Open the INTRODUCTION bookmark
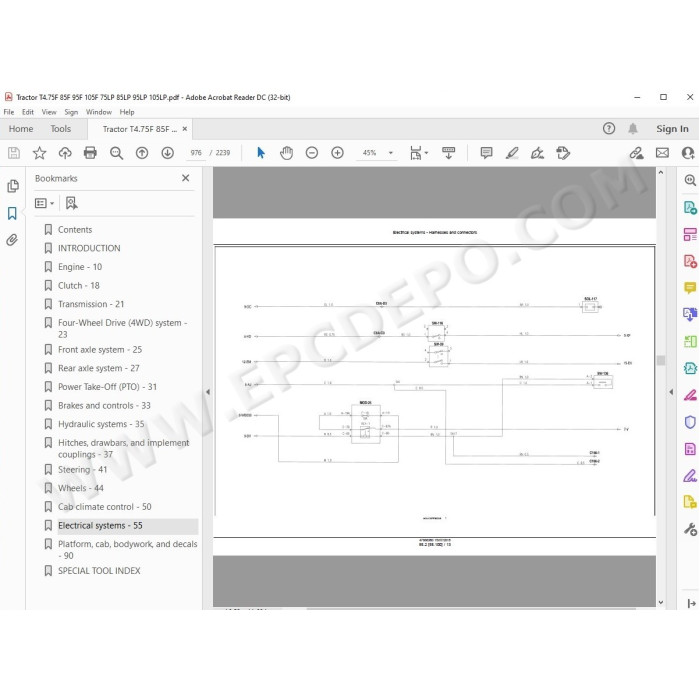This screenshot has height=700, width=700. 89,248
